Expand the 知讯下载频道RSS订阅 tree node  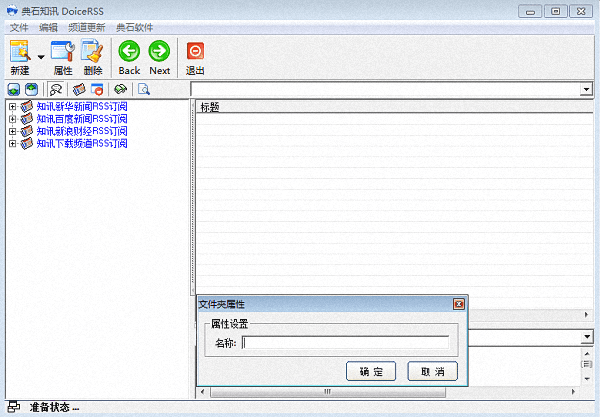pos(12,144)
